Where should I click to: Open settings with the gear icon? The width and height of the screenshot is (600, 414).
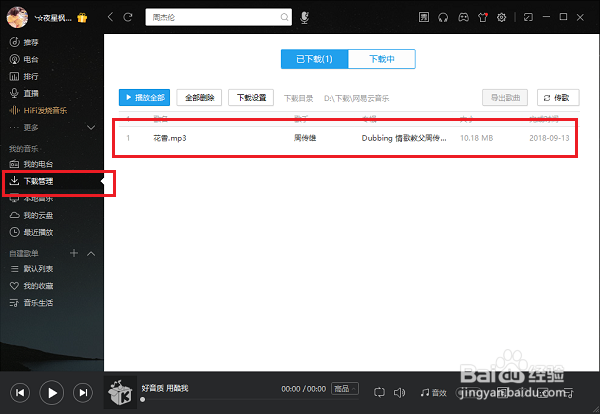point(501,17)
